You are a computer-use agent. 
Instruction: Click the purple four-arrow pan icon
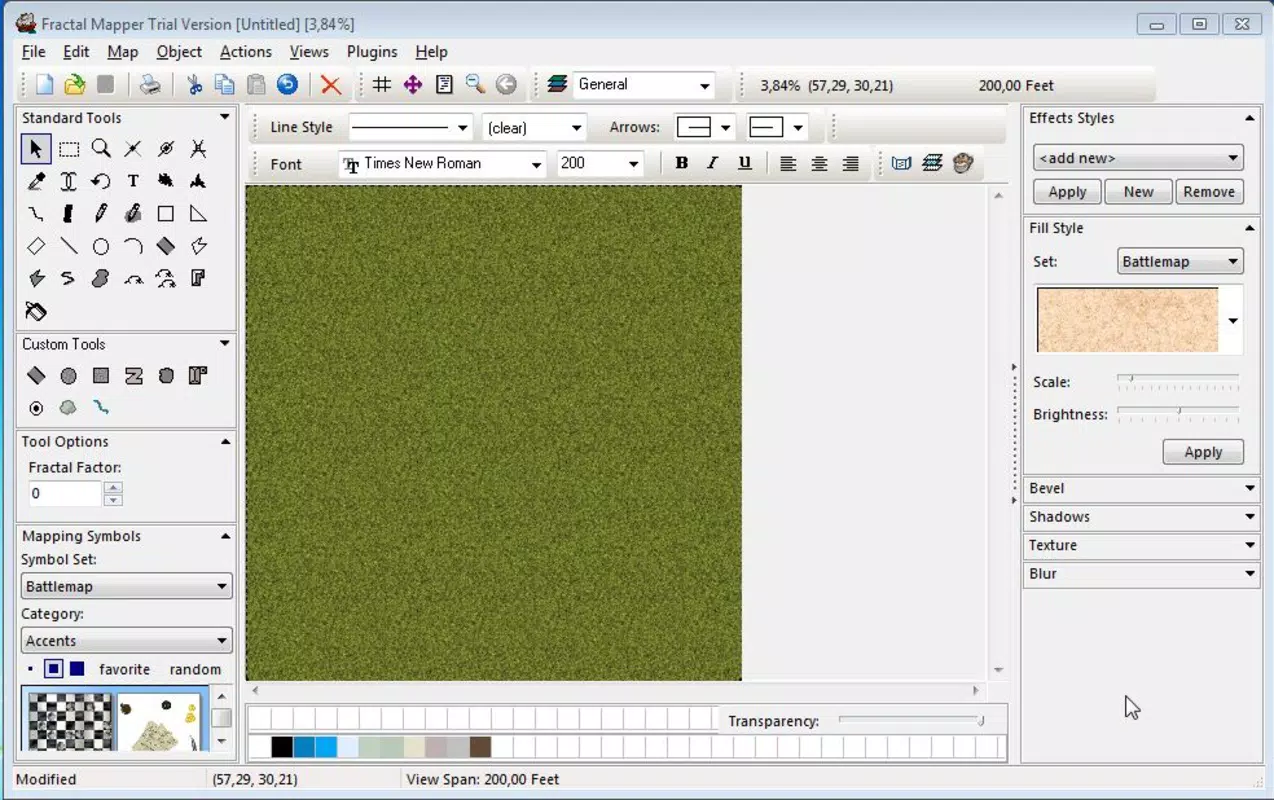[x=413, y=85]
